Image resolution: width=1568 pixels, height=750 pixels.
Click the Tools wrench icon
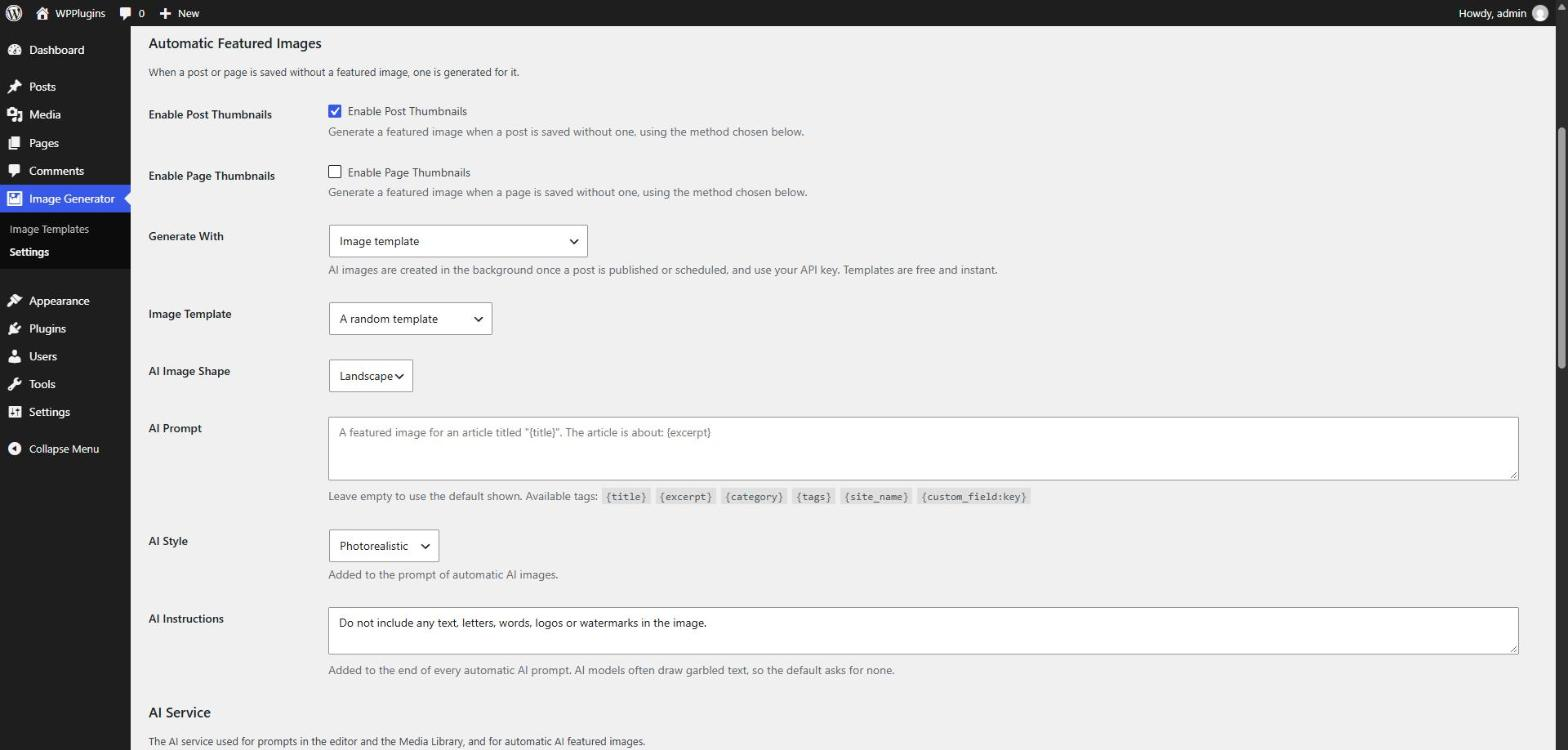[14, 384]
